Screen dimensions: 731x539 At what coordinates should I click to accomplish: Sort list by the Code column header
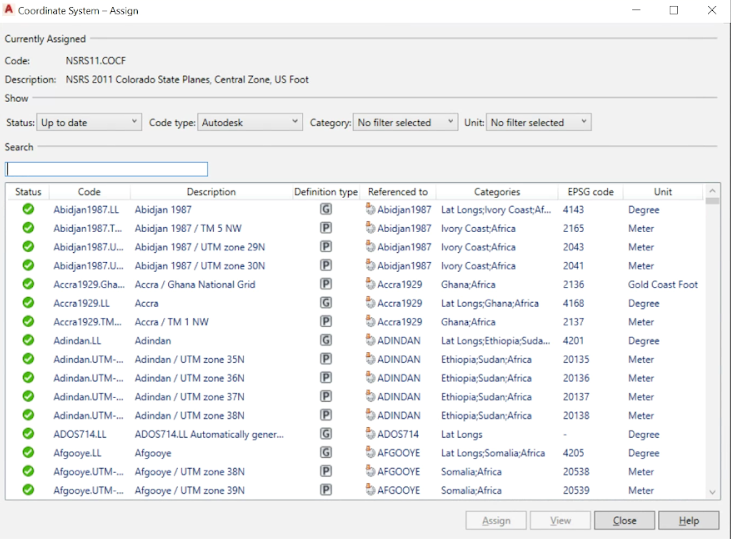pyautogui.click(x=89, y=192)
